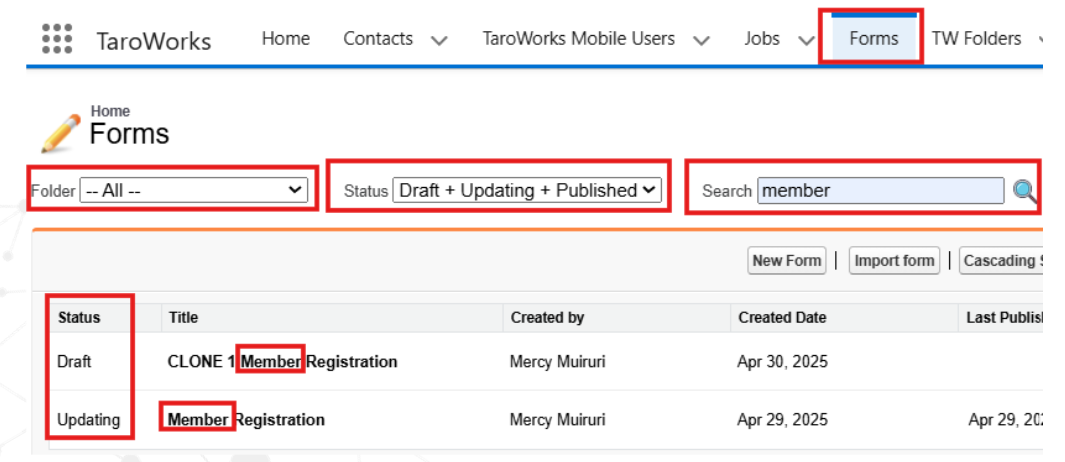
Task: Click the New Form button
Action: [x=787, y=261]
